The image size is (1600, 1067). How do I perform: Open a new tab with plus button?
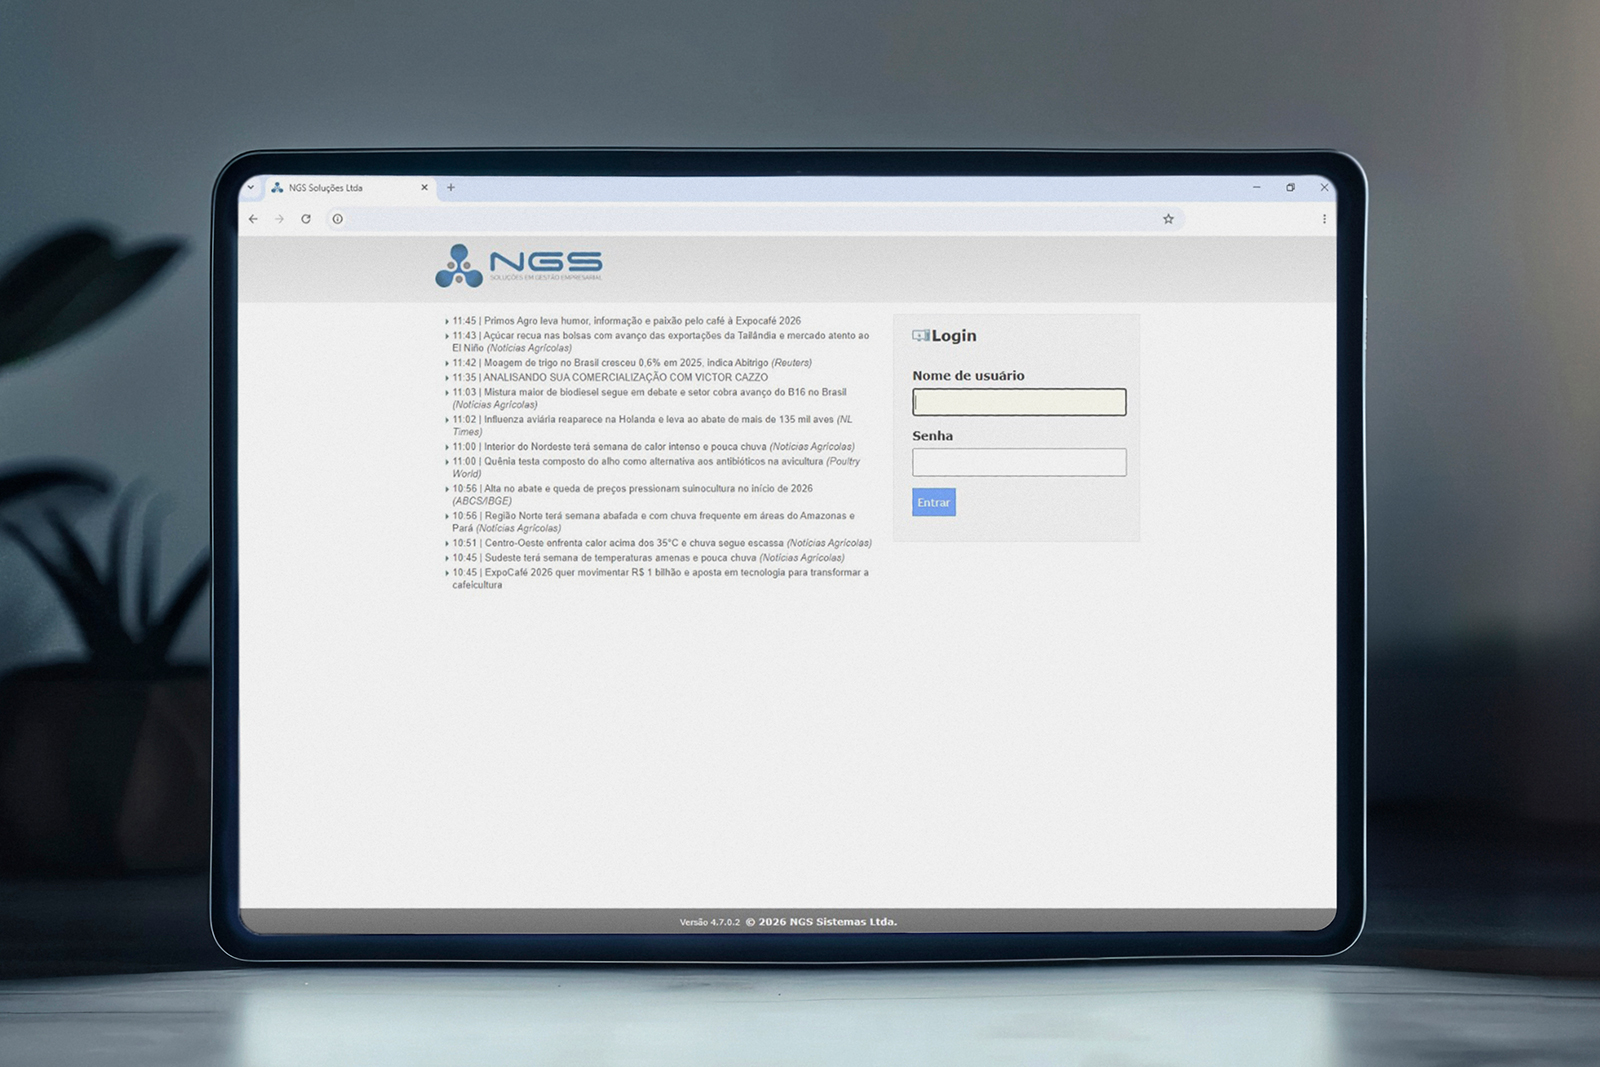pyautogui.click(x=451, y=188)
